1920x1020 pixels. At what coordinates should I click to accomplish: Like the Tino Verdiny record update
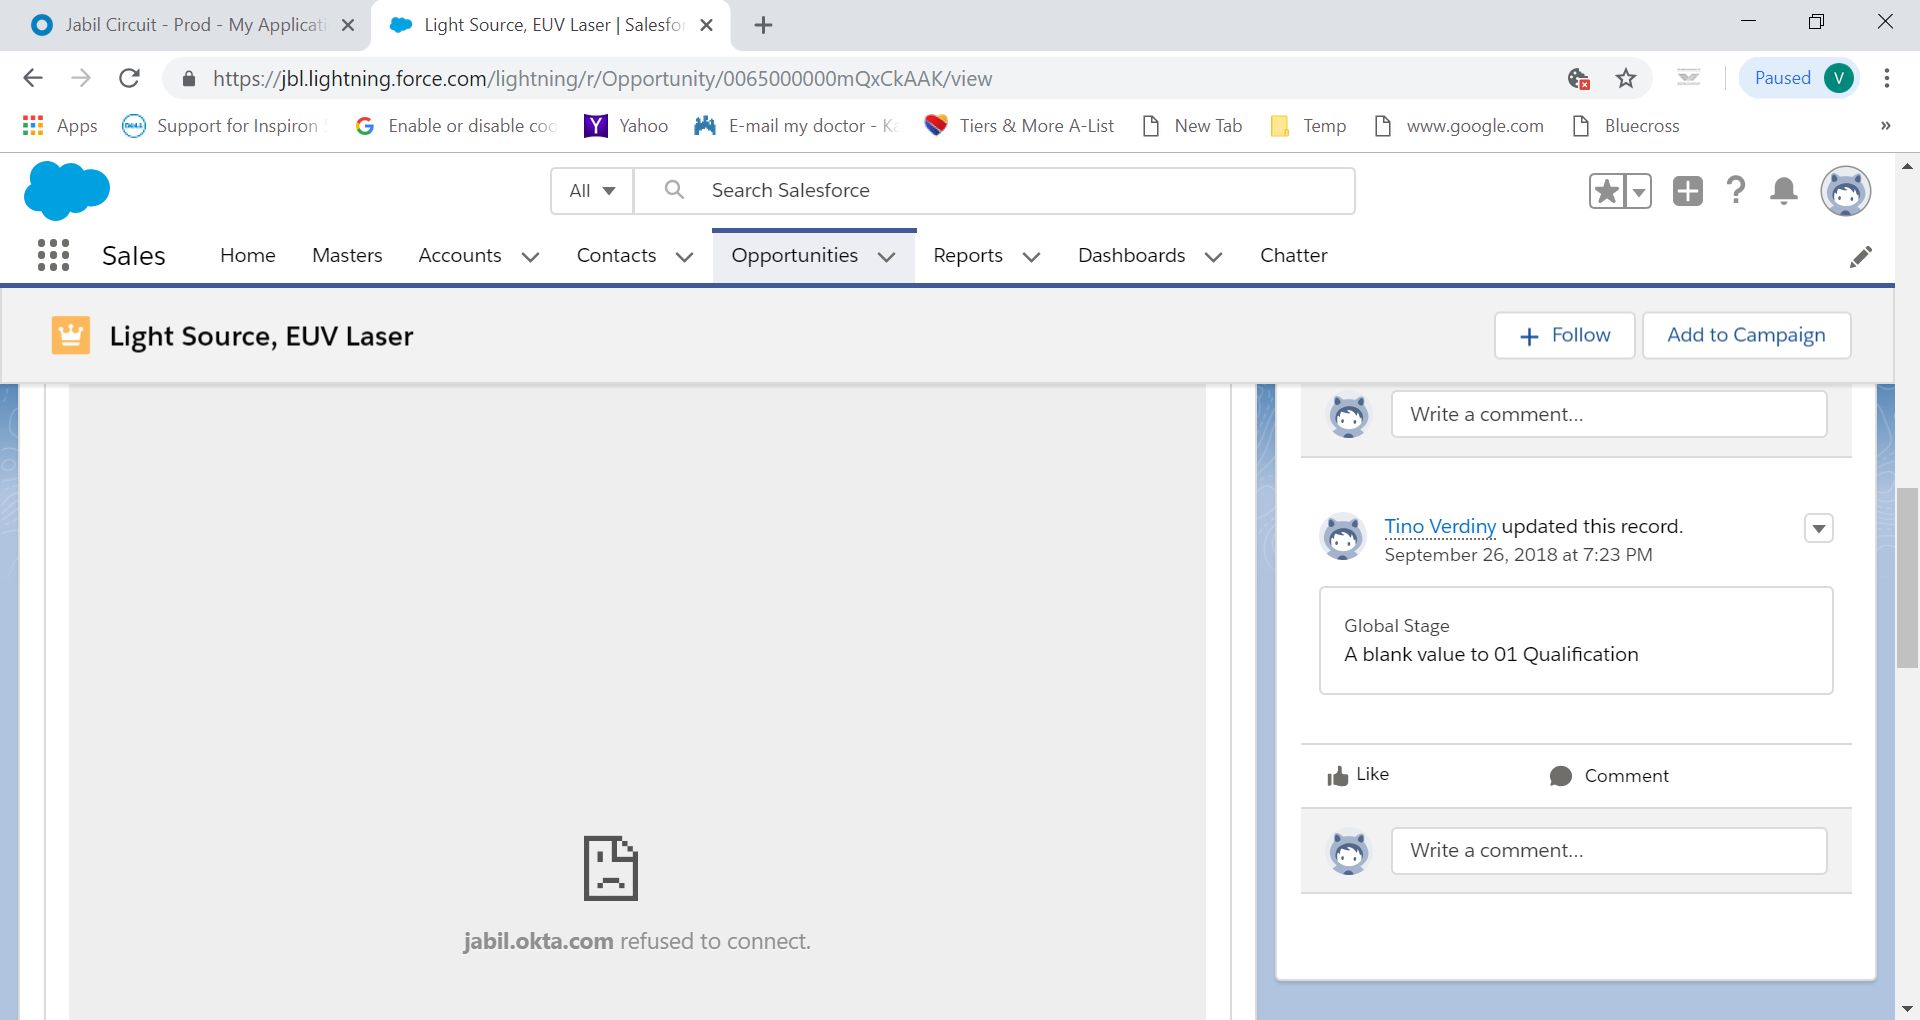[1358, 775]
